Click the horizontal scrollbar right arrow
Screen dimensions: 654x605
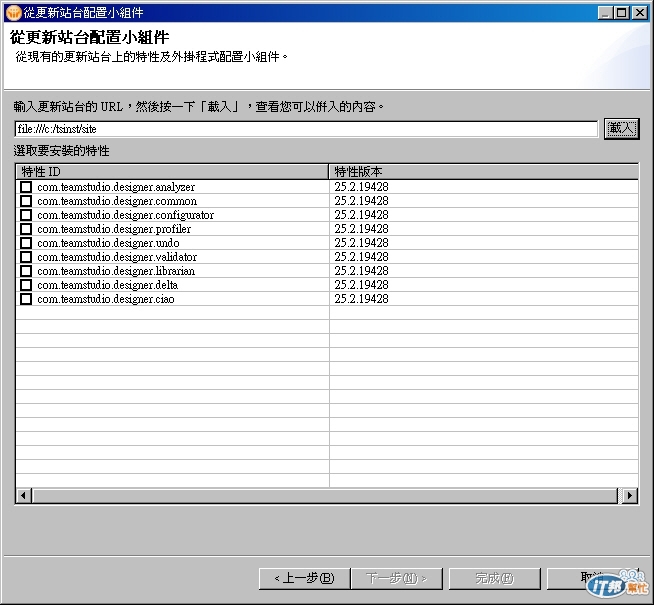[x=630, y=496]
